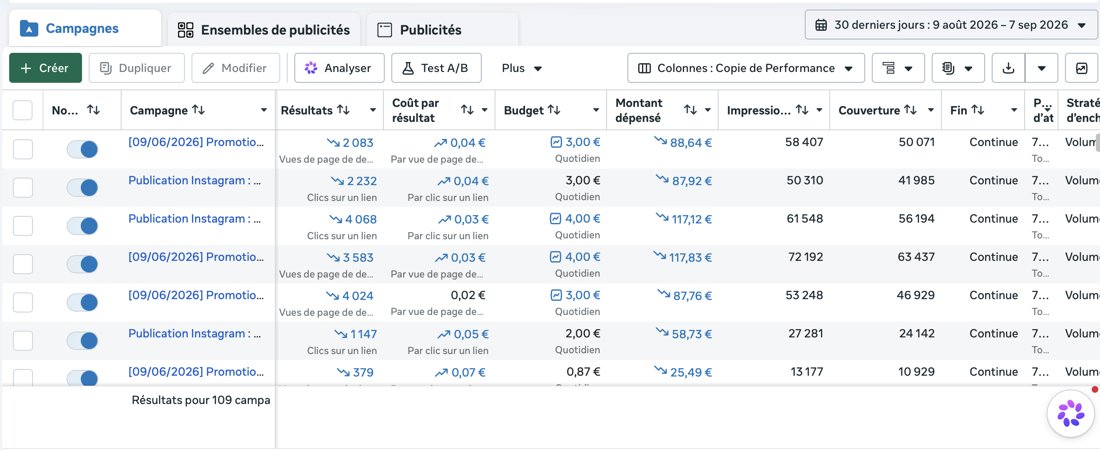Viewport: 1100px width, 451px height.
Task: Sort by the Impressions column arrows
Action: (802, 110)
